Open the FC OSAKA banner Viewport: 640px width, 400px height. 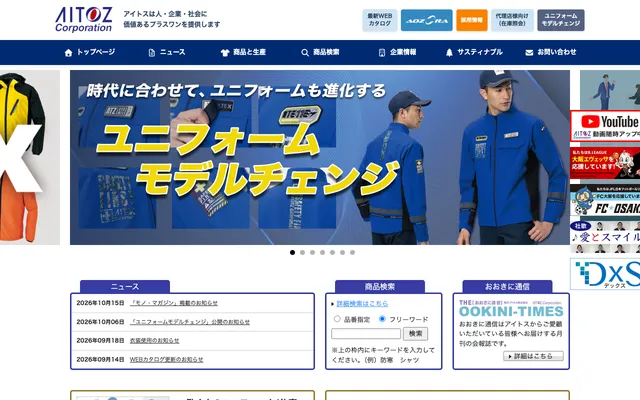[x=605, y=200]
